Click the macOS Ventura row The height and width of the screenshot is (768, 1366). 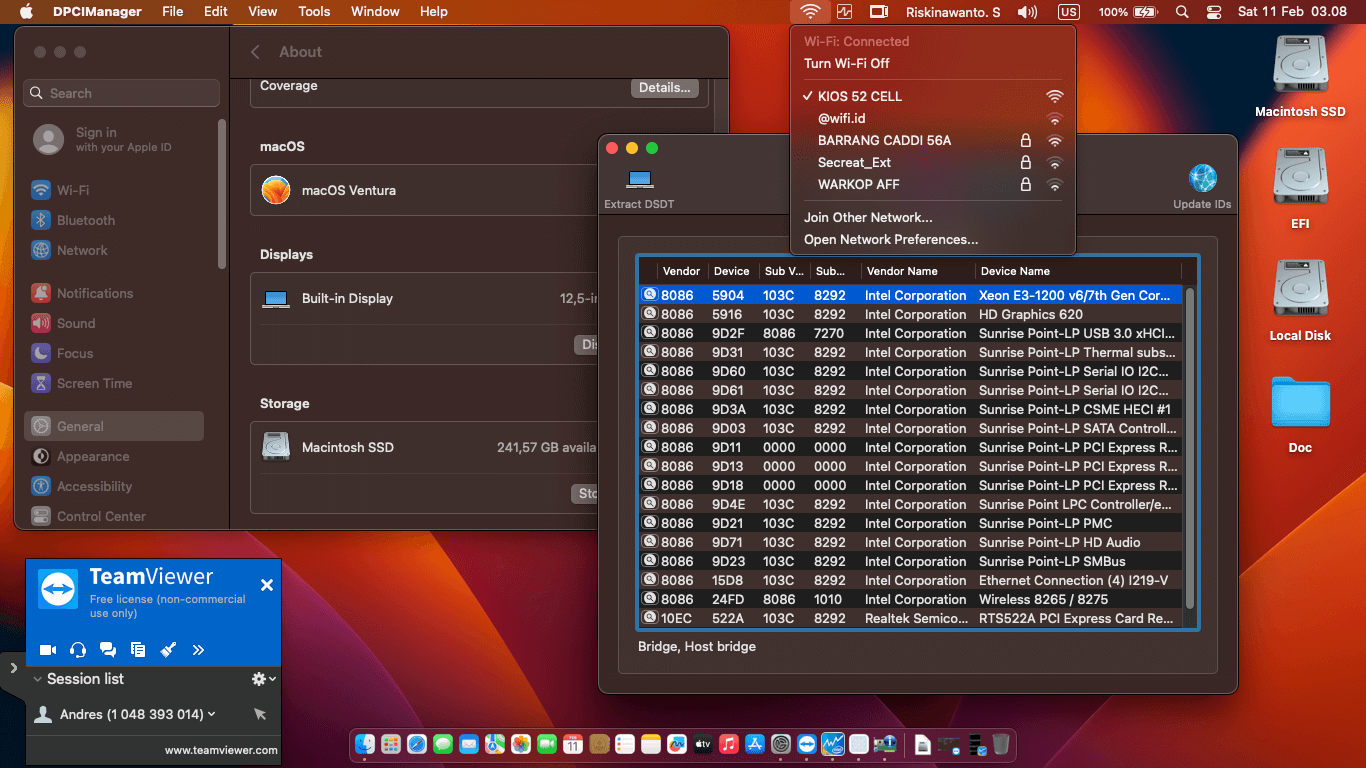coord(425,190)
